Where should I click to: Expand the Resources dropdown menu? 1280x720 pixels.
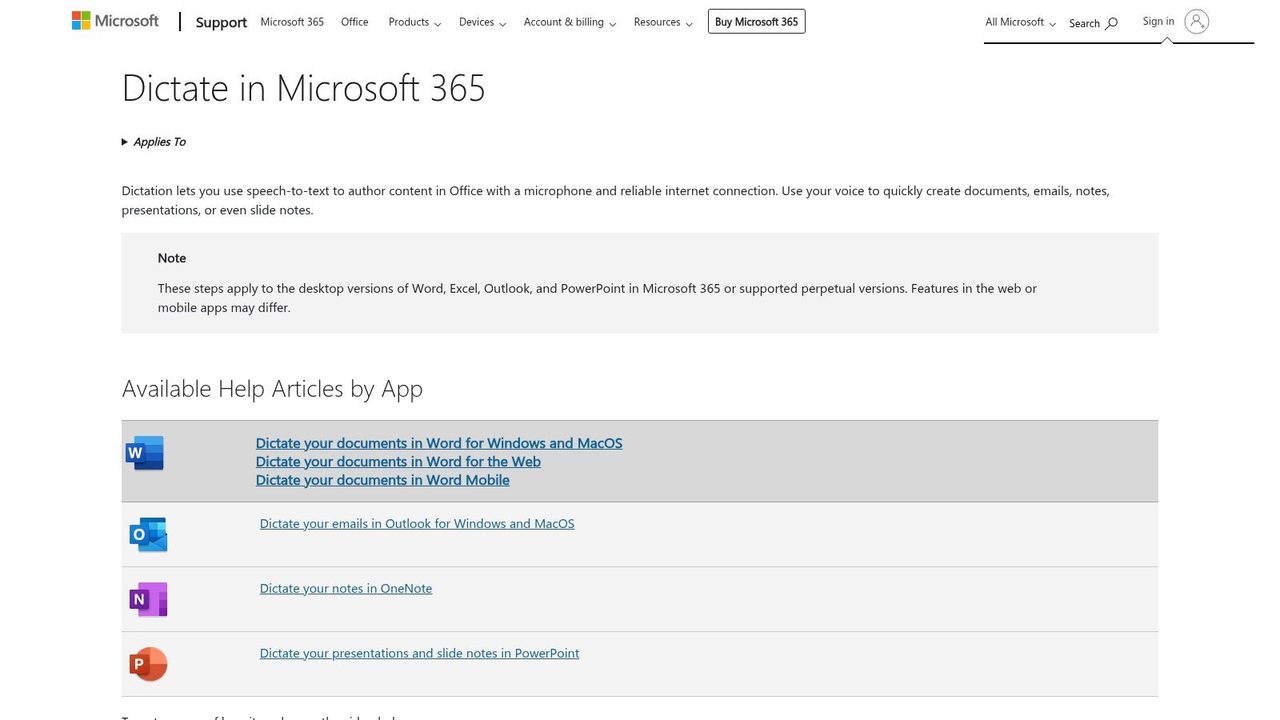[x=663, y=22]
